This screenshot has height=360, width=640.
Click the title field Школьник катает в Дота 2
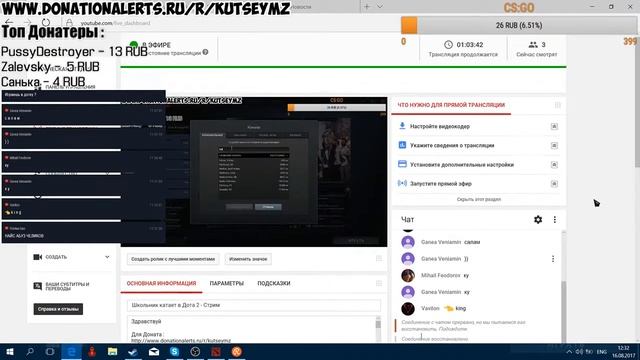click(x=254, y=305)
